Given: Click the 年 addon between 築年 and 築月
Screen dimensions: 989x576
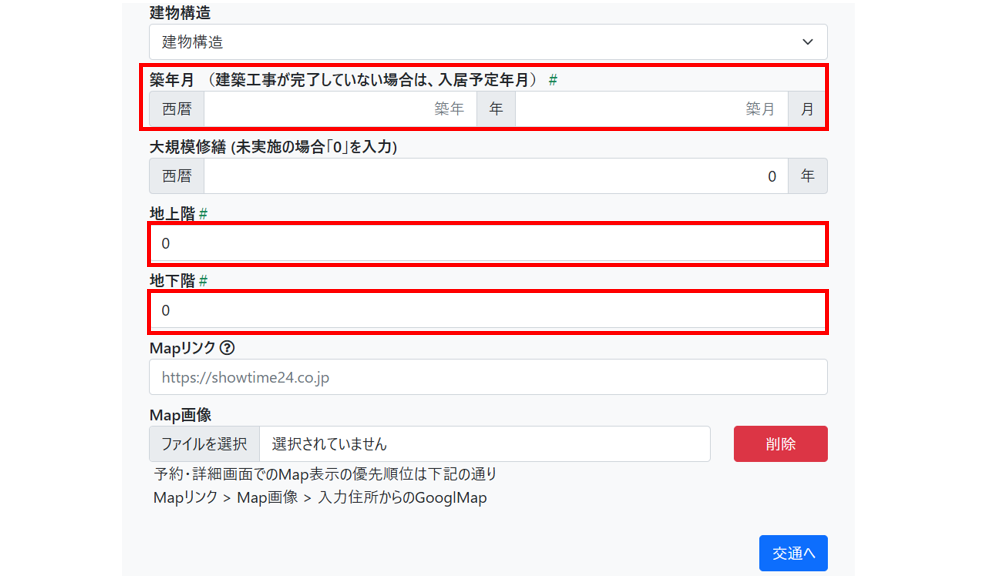Looking at the screenshot, I should (x=496, y=109).
